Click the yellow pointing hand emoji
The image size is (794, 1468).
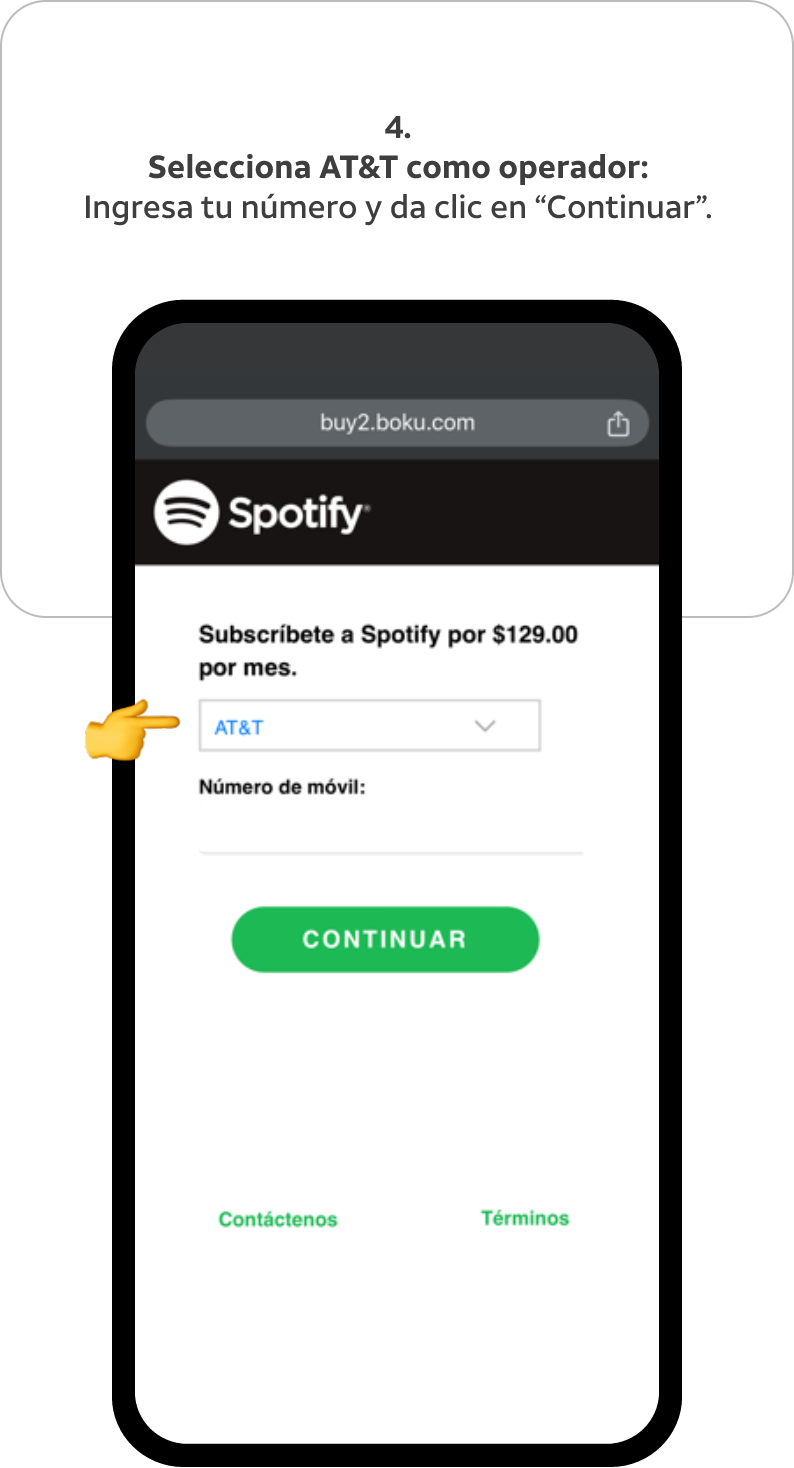coord(132,730)
